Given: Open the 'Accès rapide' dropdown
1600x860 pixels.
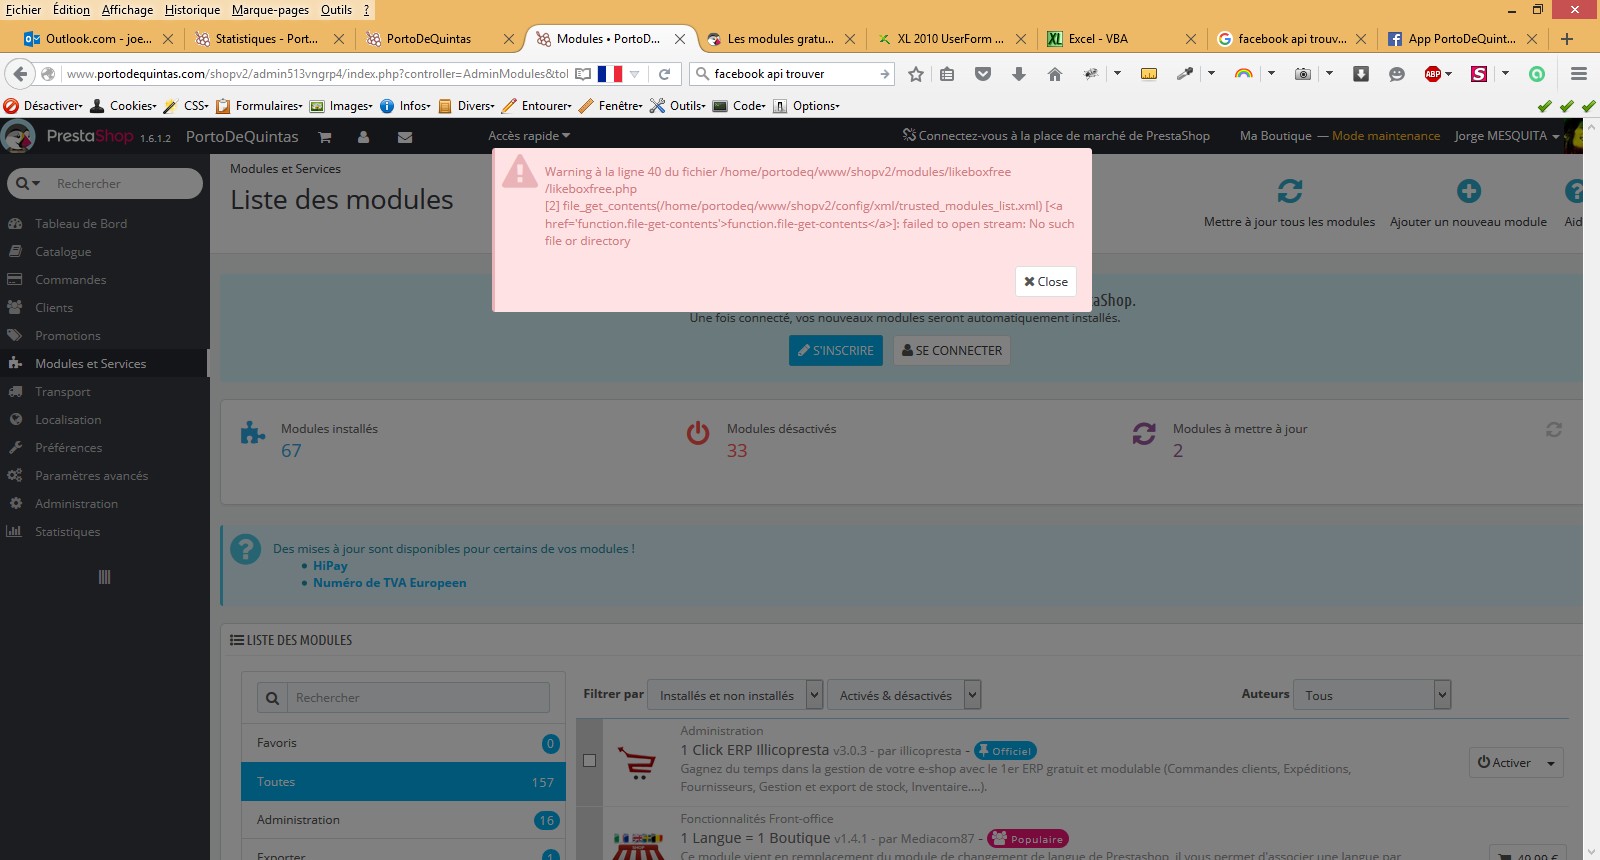Looking at the screenshot, I should pyautogui.click(x=529, y=136).
